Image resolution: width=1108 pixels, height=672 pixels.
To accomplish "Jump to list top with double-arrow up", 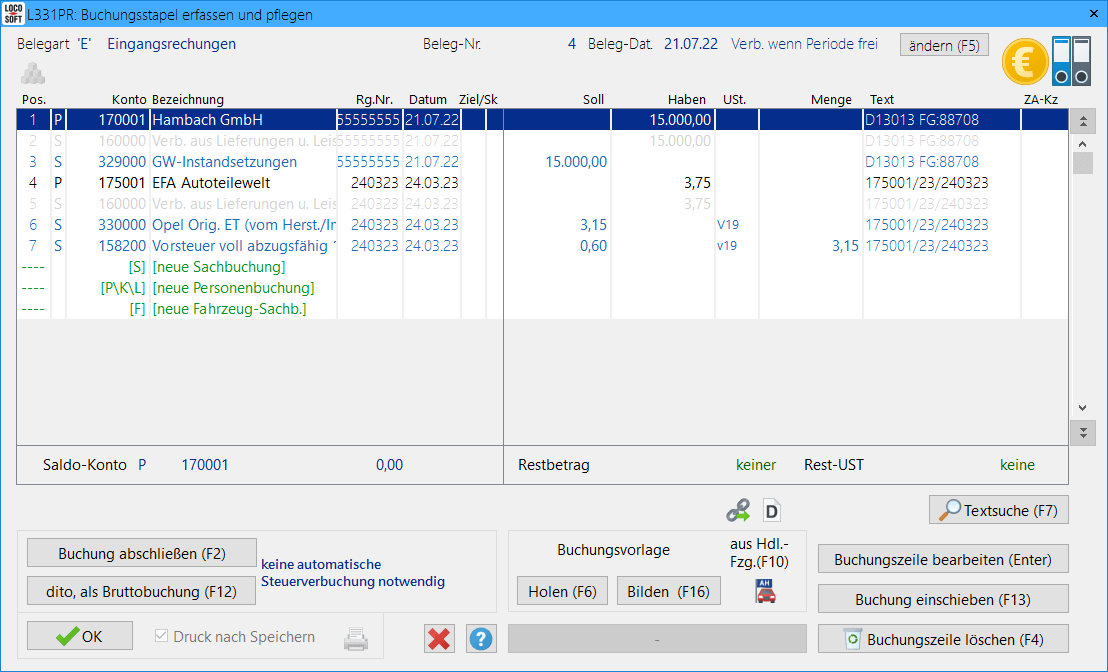I will pos(1082,122).
